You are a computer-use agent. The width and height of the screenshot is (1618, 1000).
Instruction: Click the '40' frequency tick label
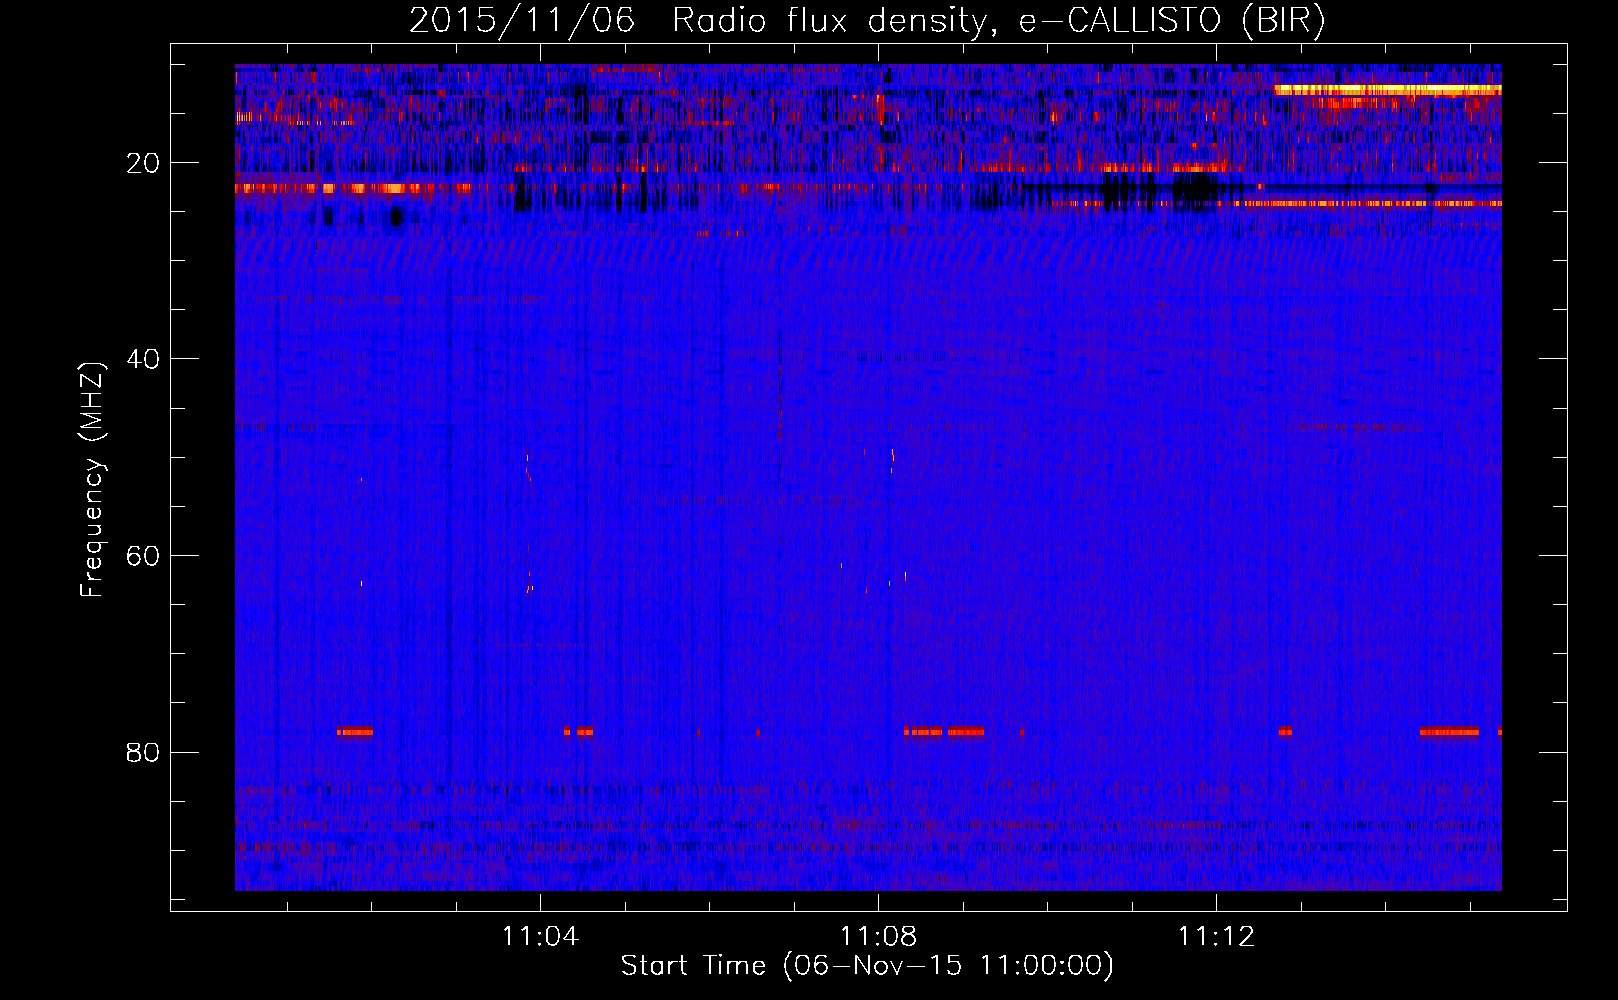(144, 359)
